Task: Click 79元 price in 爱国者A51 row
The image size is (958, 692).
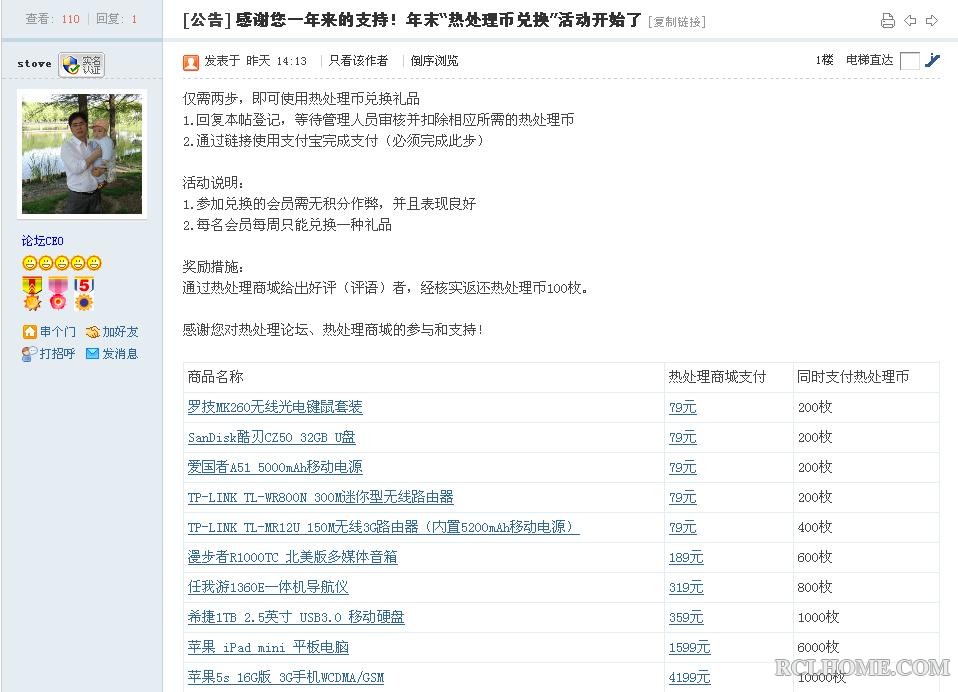Action: pyautogui.click(x=682, y=467)
